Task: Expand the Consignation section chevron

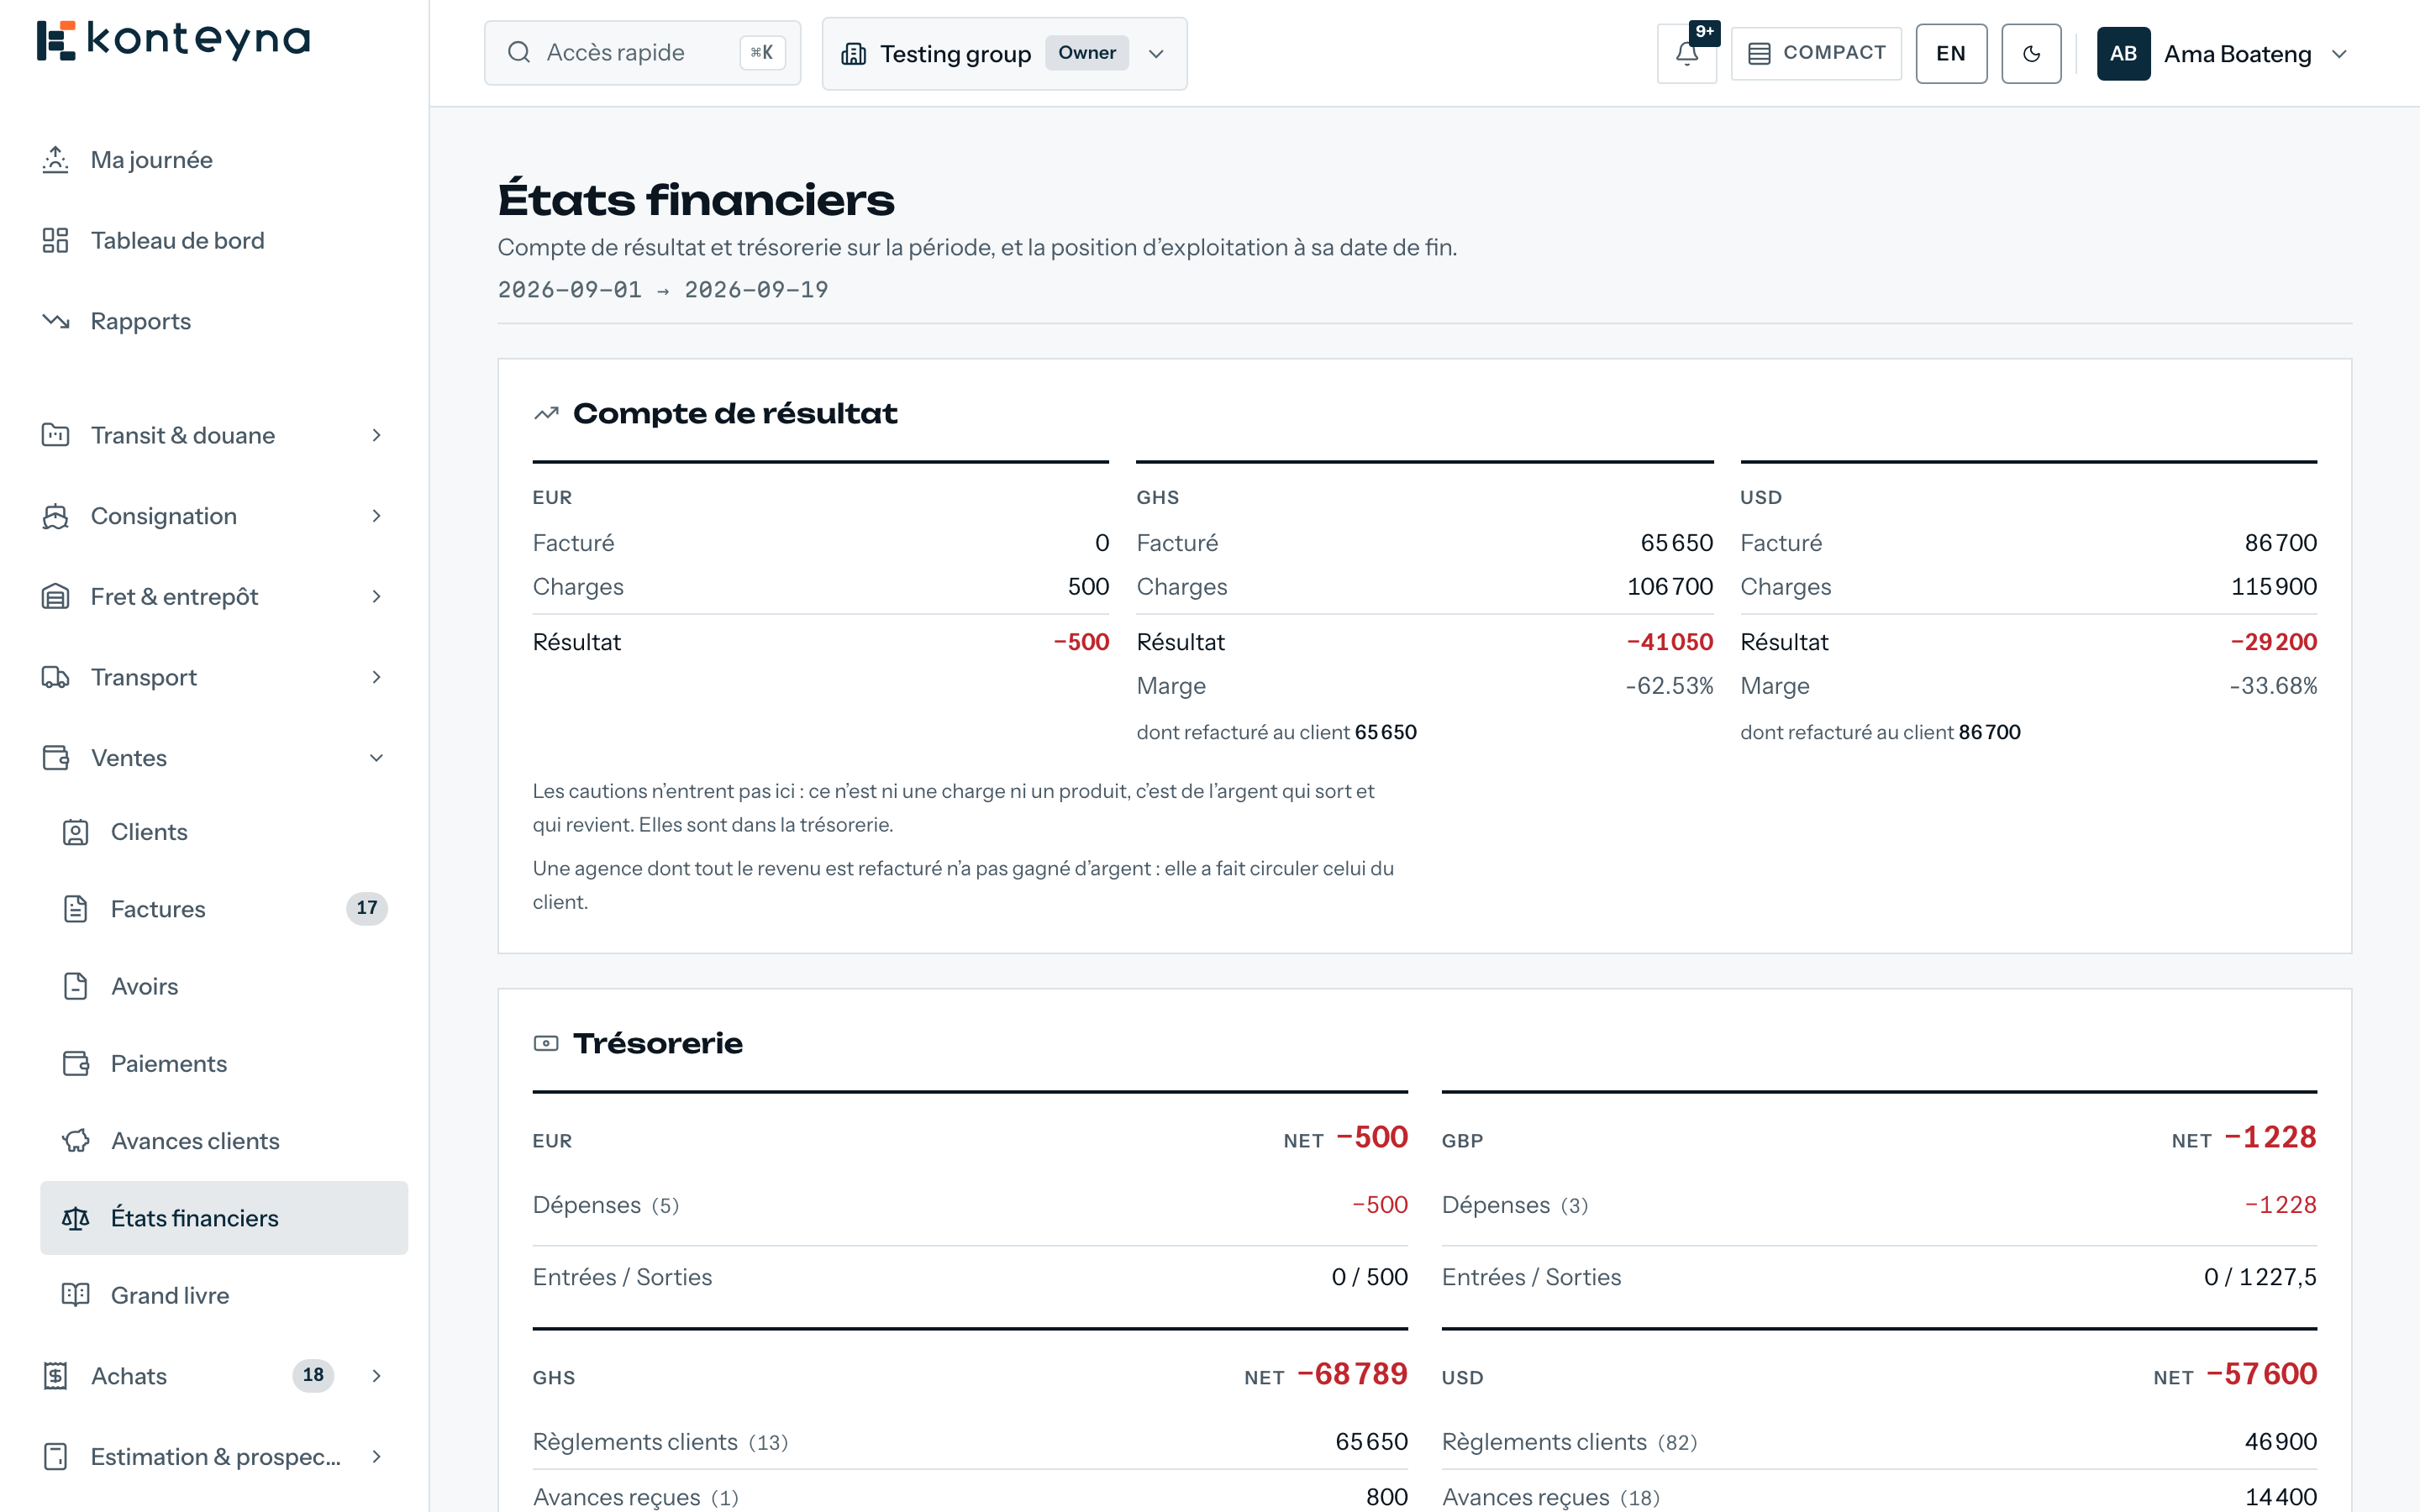Action: point(377,516)
